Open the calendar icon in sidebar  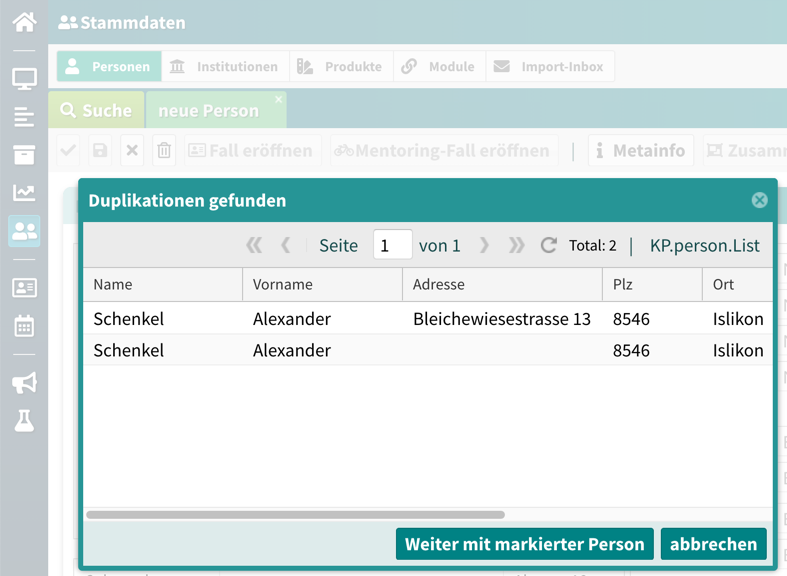[x=24, y=326]
